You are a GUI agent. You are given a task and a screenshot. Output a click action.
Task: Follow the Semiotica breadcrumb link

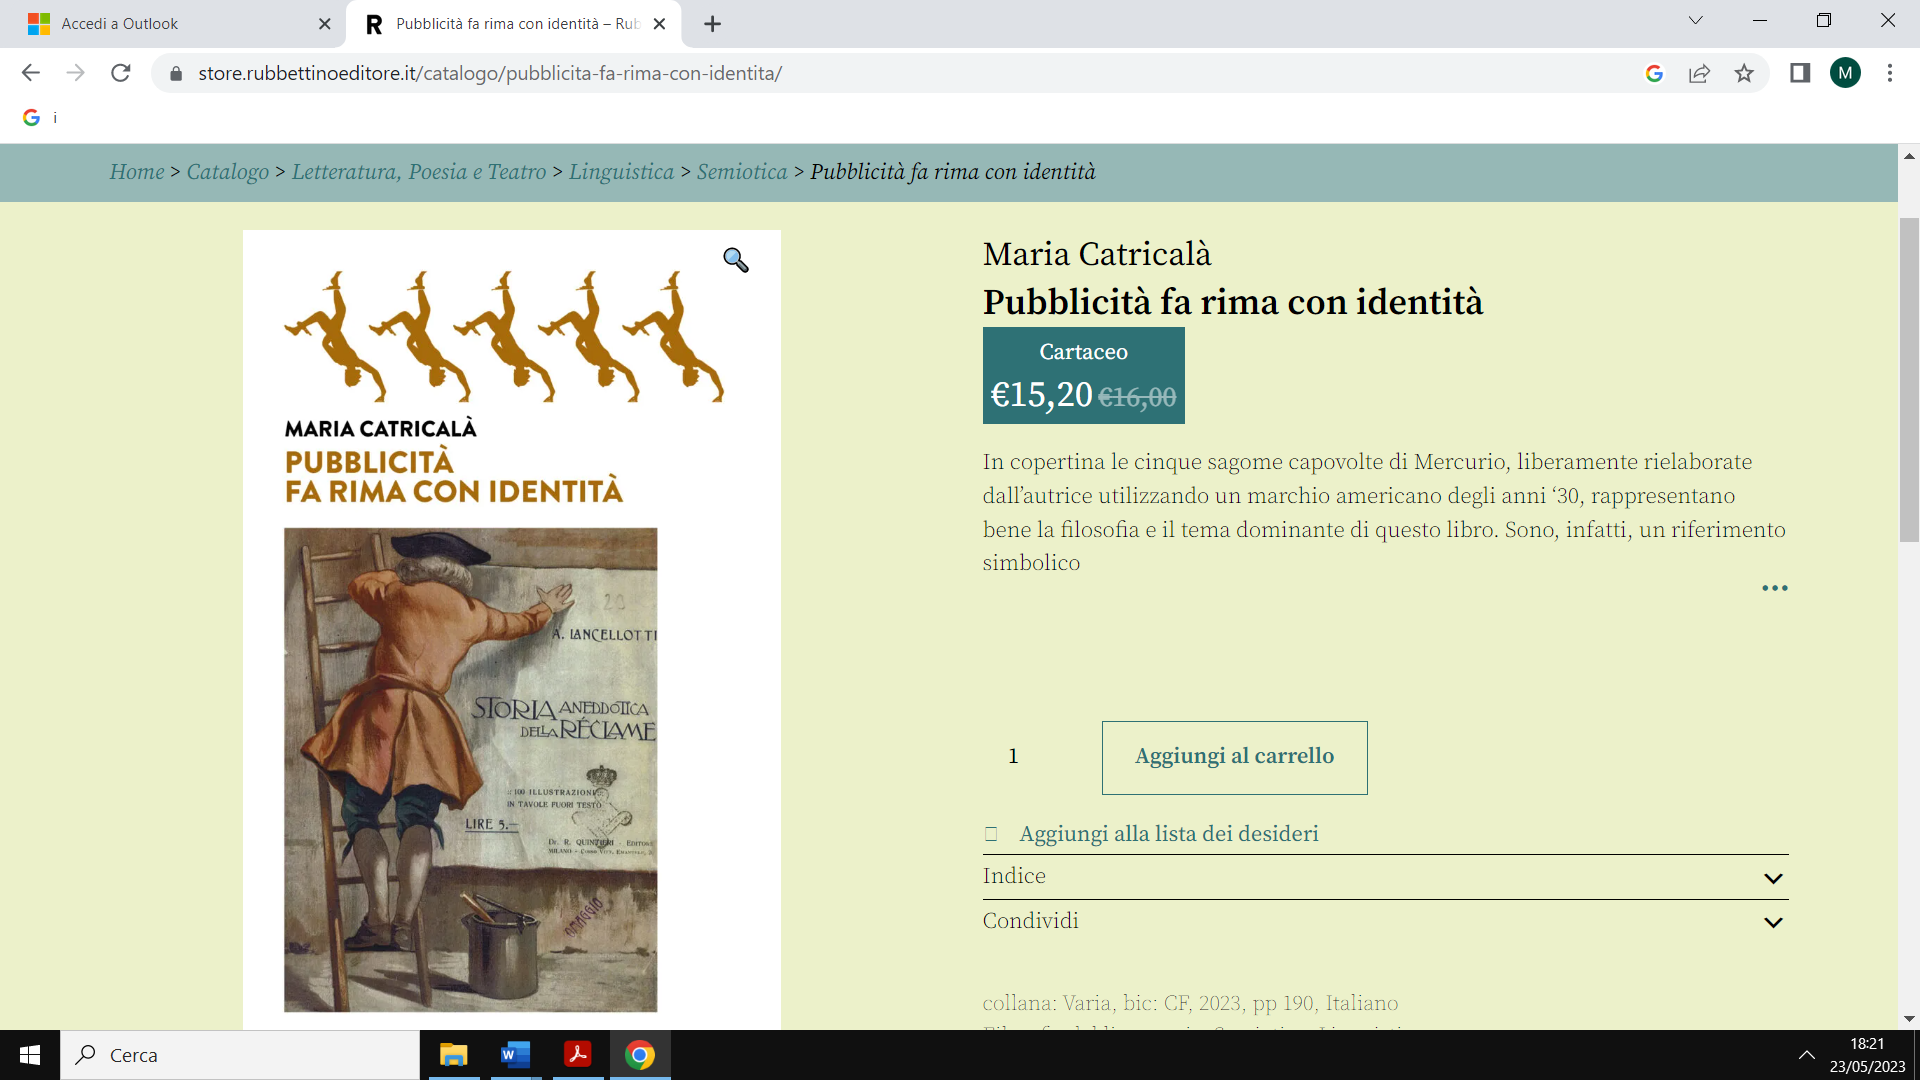742,172
